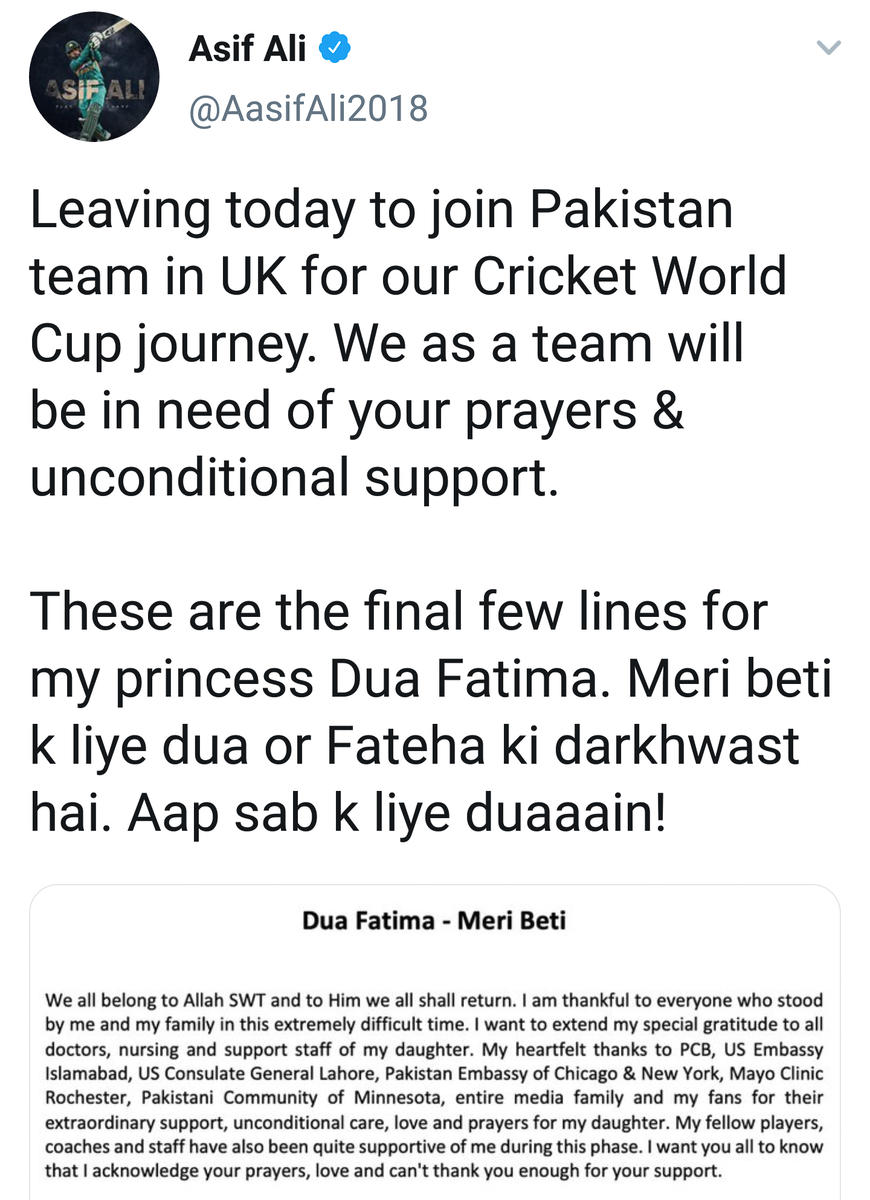The image size is (870, 1200).
Task: Select the 'hai. Aap sab k liye duaaain!' line
Action: tap(347, 813)
